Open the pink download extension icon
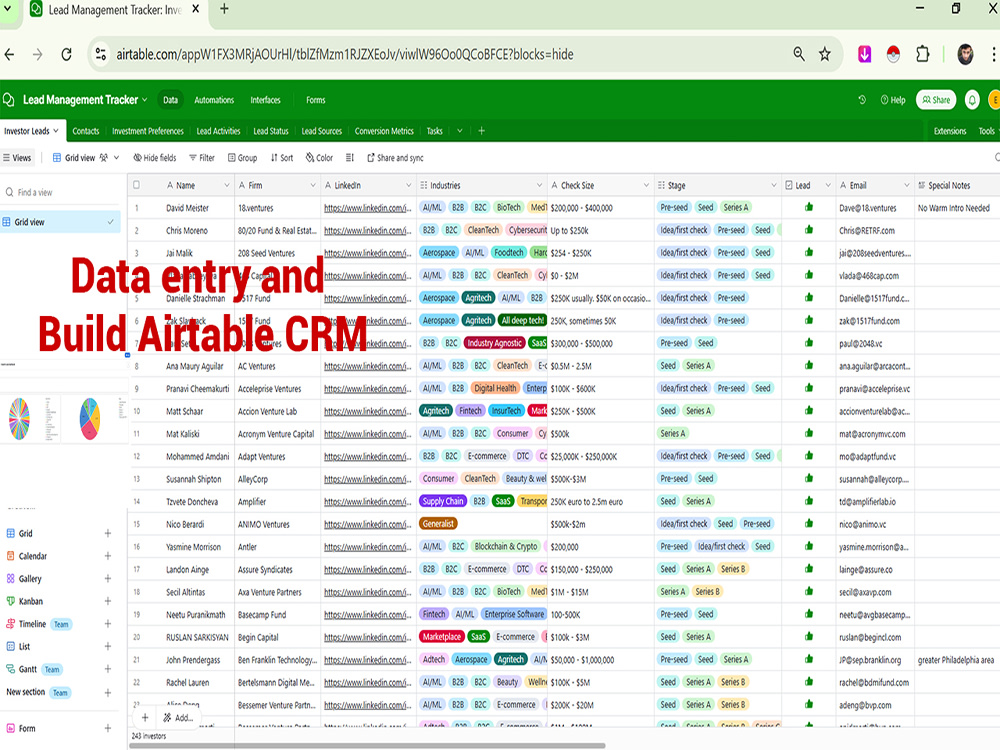Viewport: 1000px width, 750px height. (864, 54)
